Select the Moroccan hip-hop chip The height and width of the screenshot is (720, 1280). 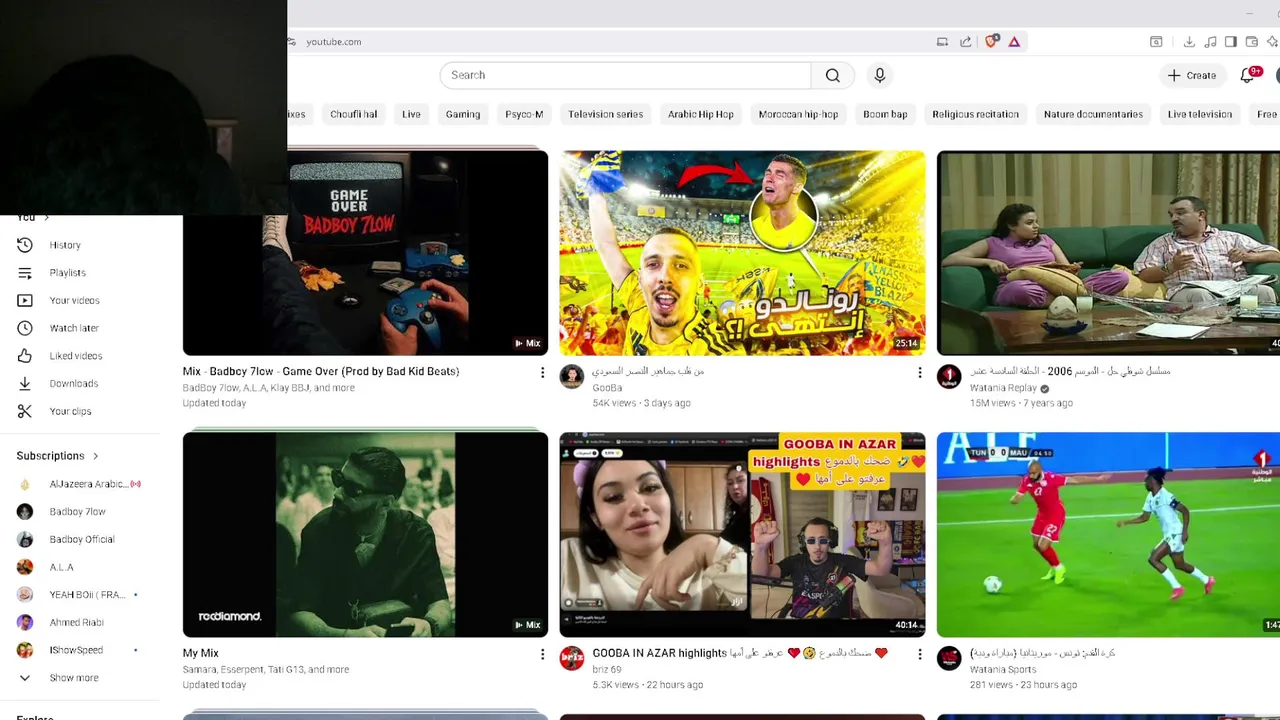click(x=798, y=114)
